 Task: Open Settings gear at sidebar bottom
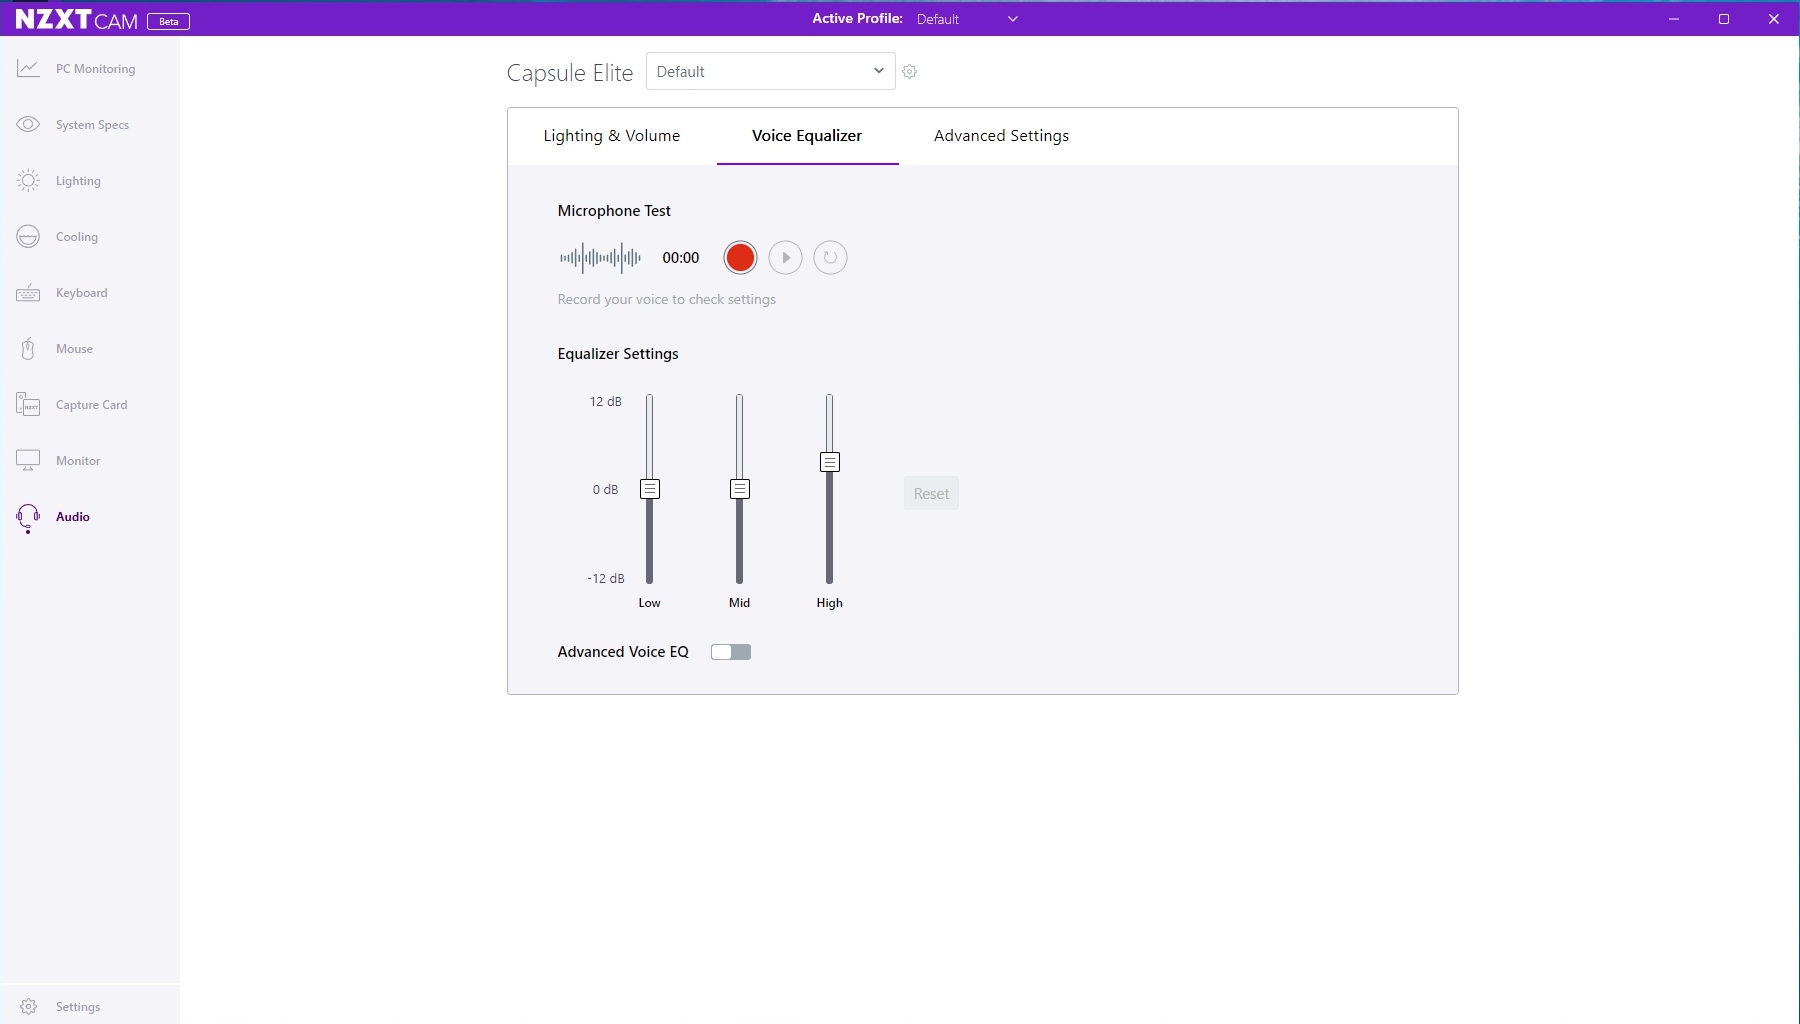[x=28, y=1006]
